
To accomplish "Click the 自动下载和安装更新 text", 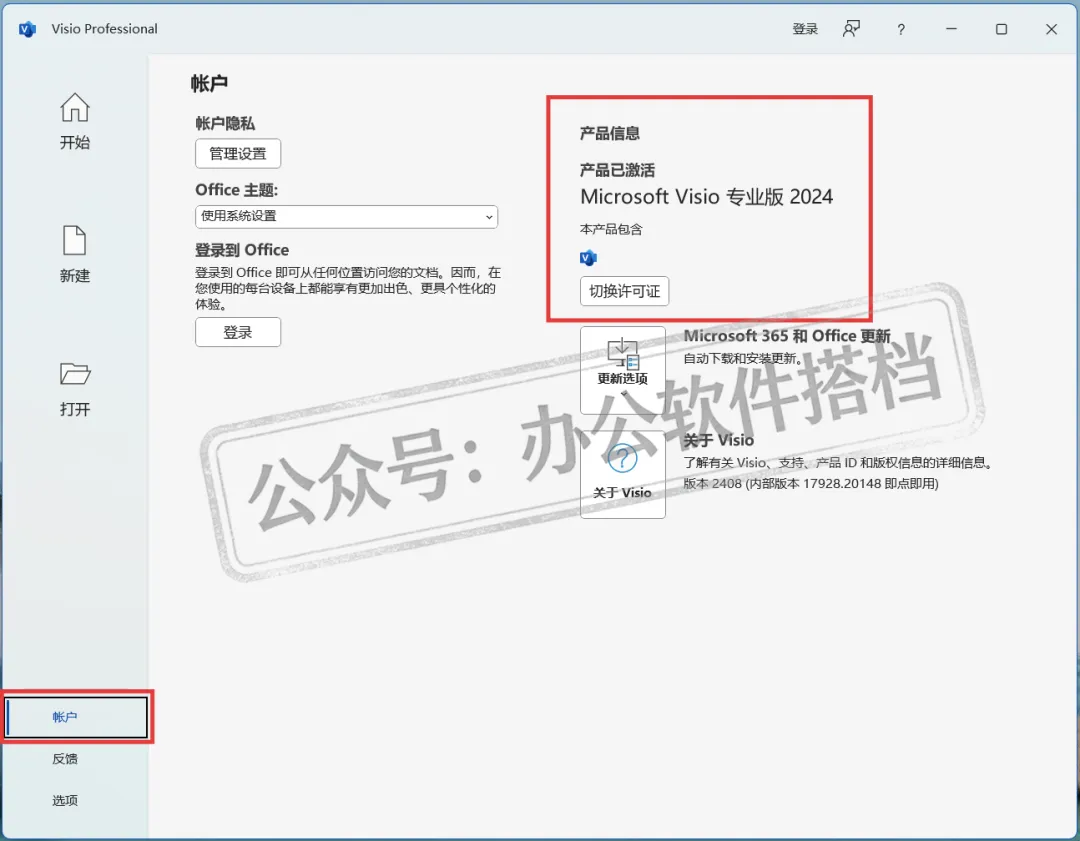I will (742, 358).
